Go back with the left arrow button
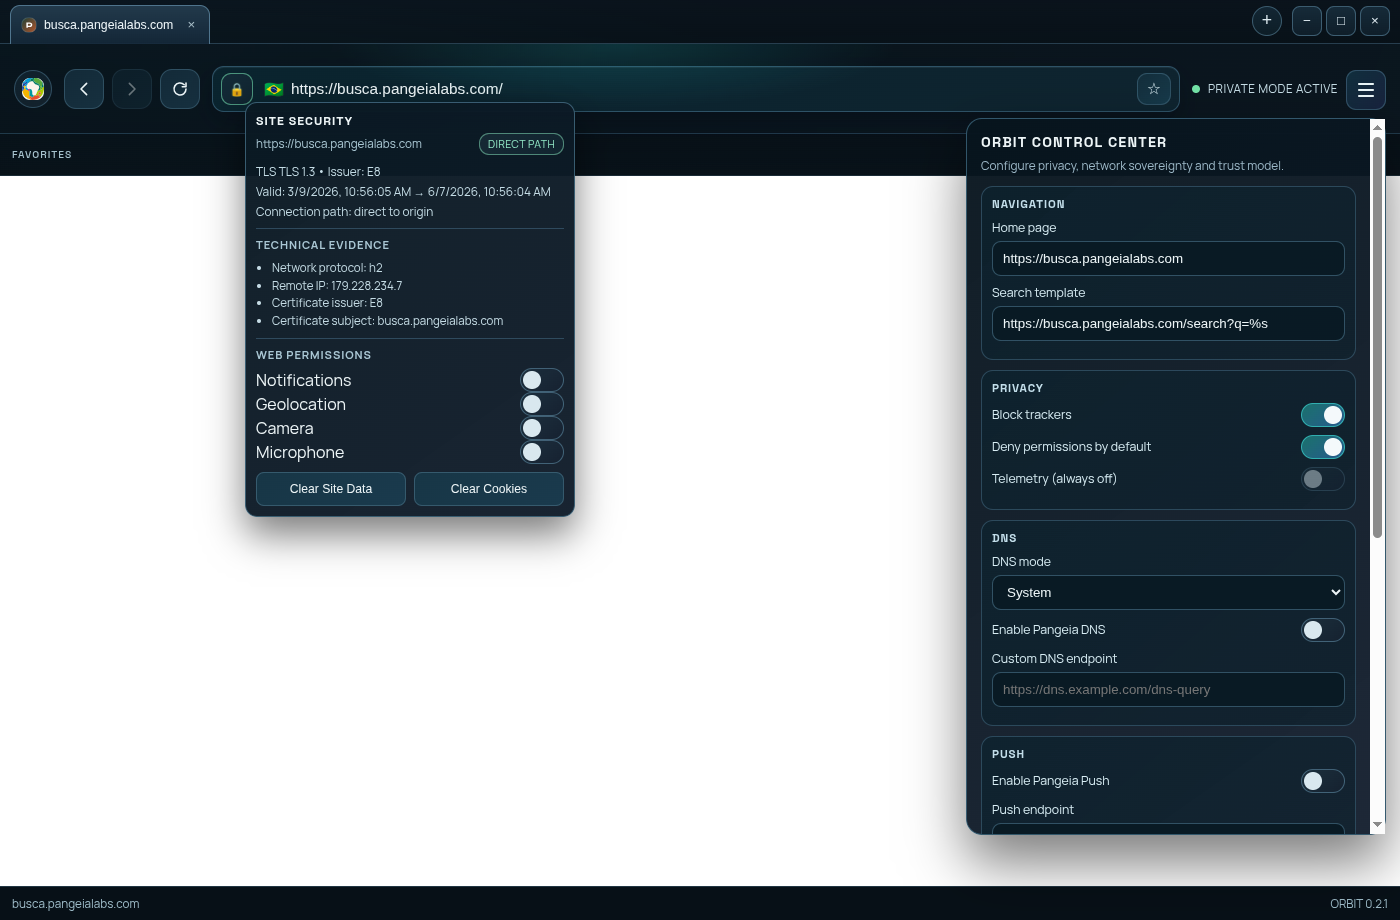The width and height of the screenshot is (1400, 920). coord(84,89)
